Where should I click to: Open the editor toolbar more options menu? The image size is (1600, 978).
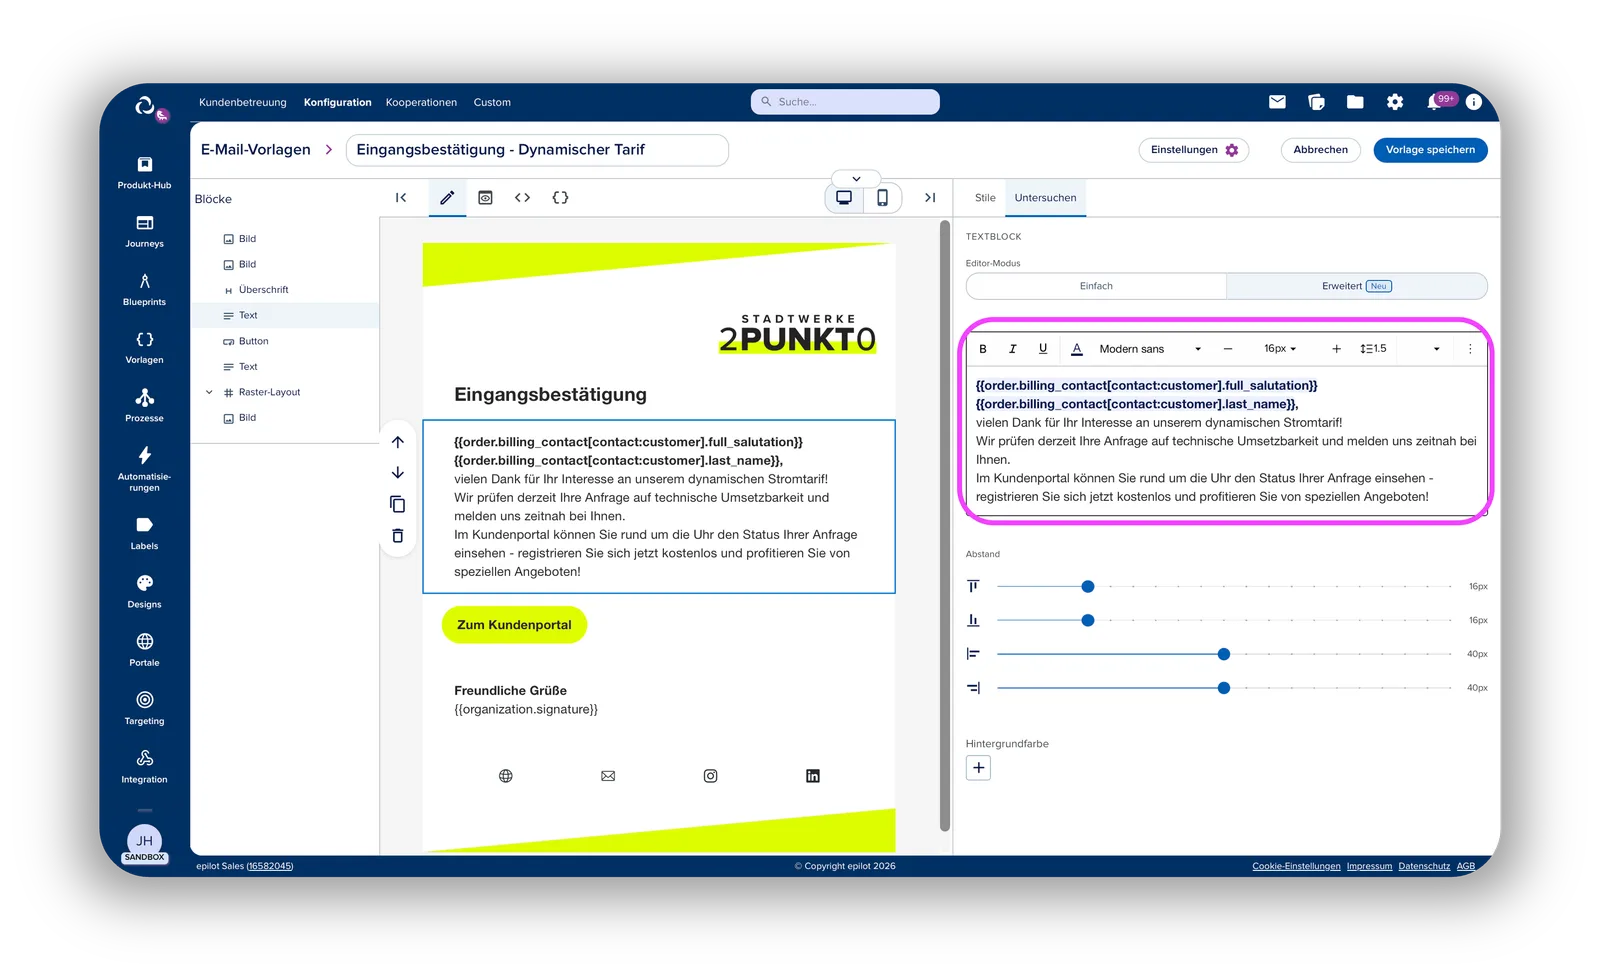pyautogui.click(x=1470, y=349)
